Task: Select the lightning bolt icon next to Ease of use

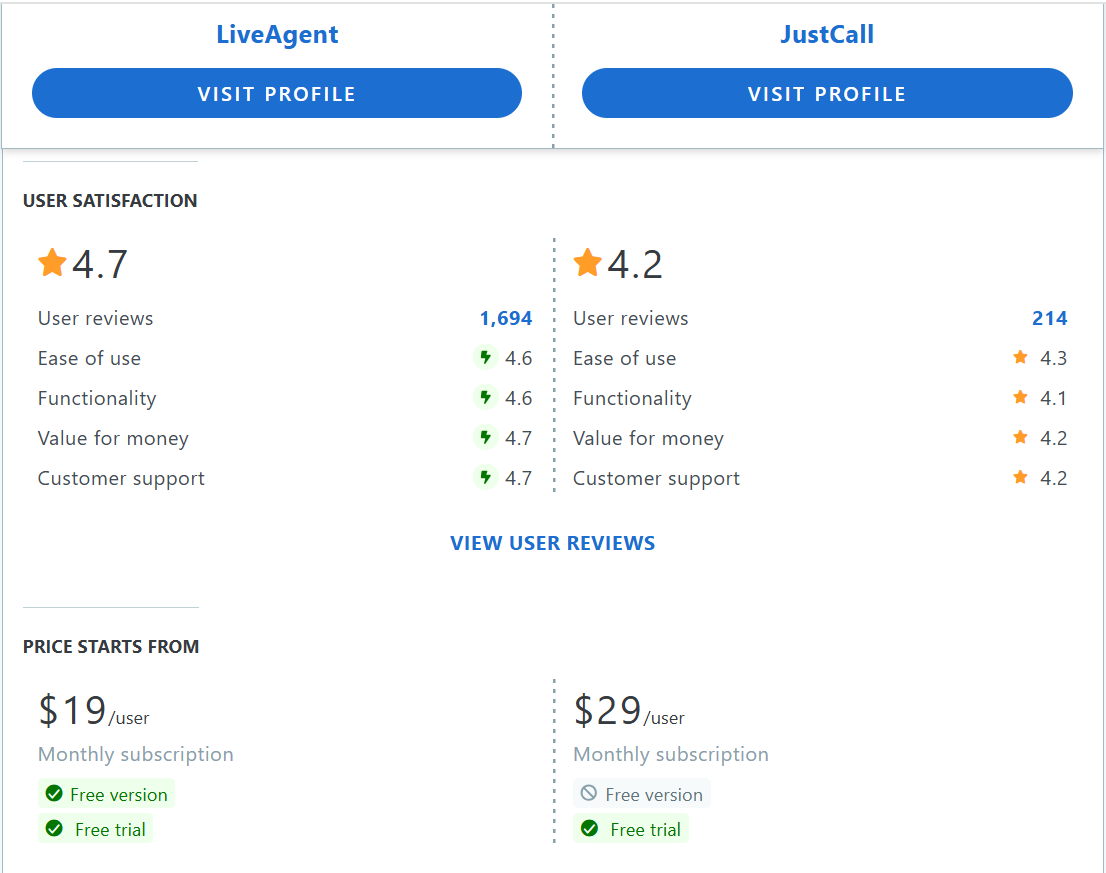Action: (x=485, y=357)
